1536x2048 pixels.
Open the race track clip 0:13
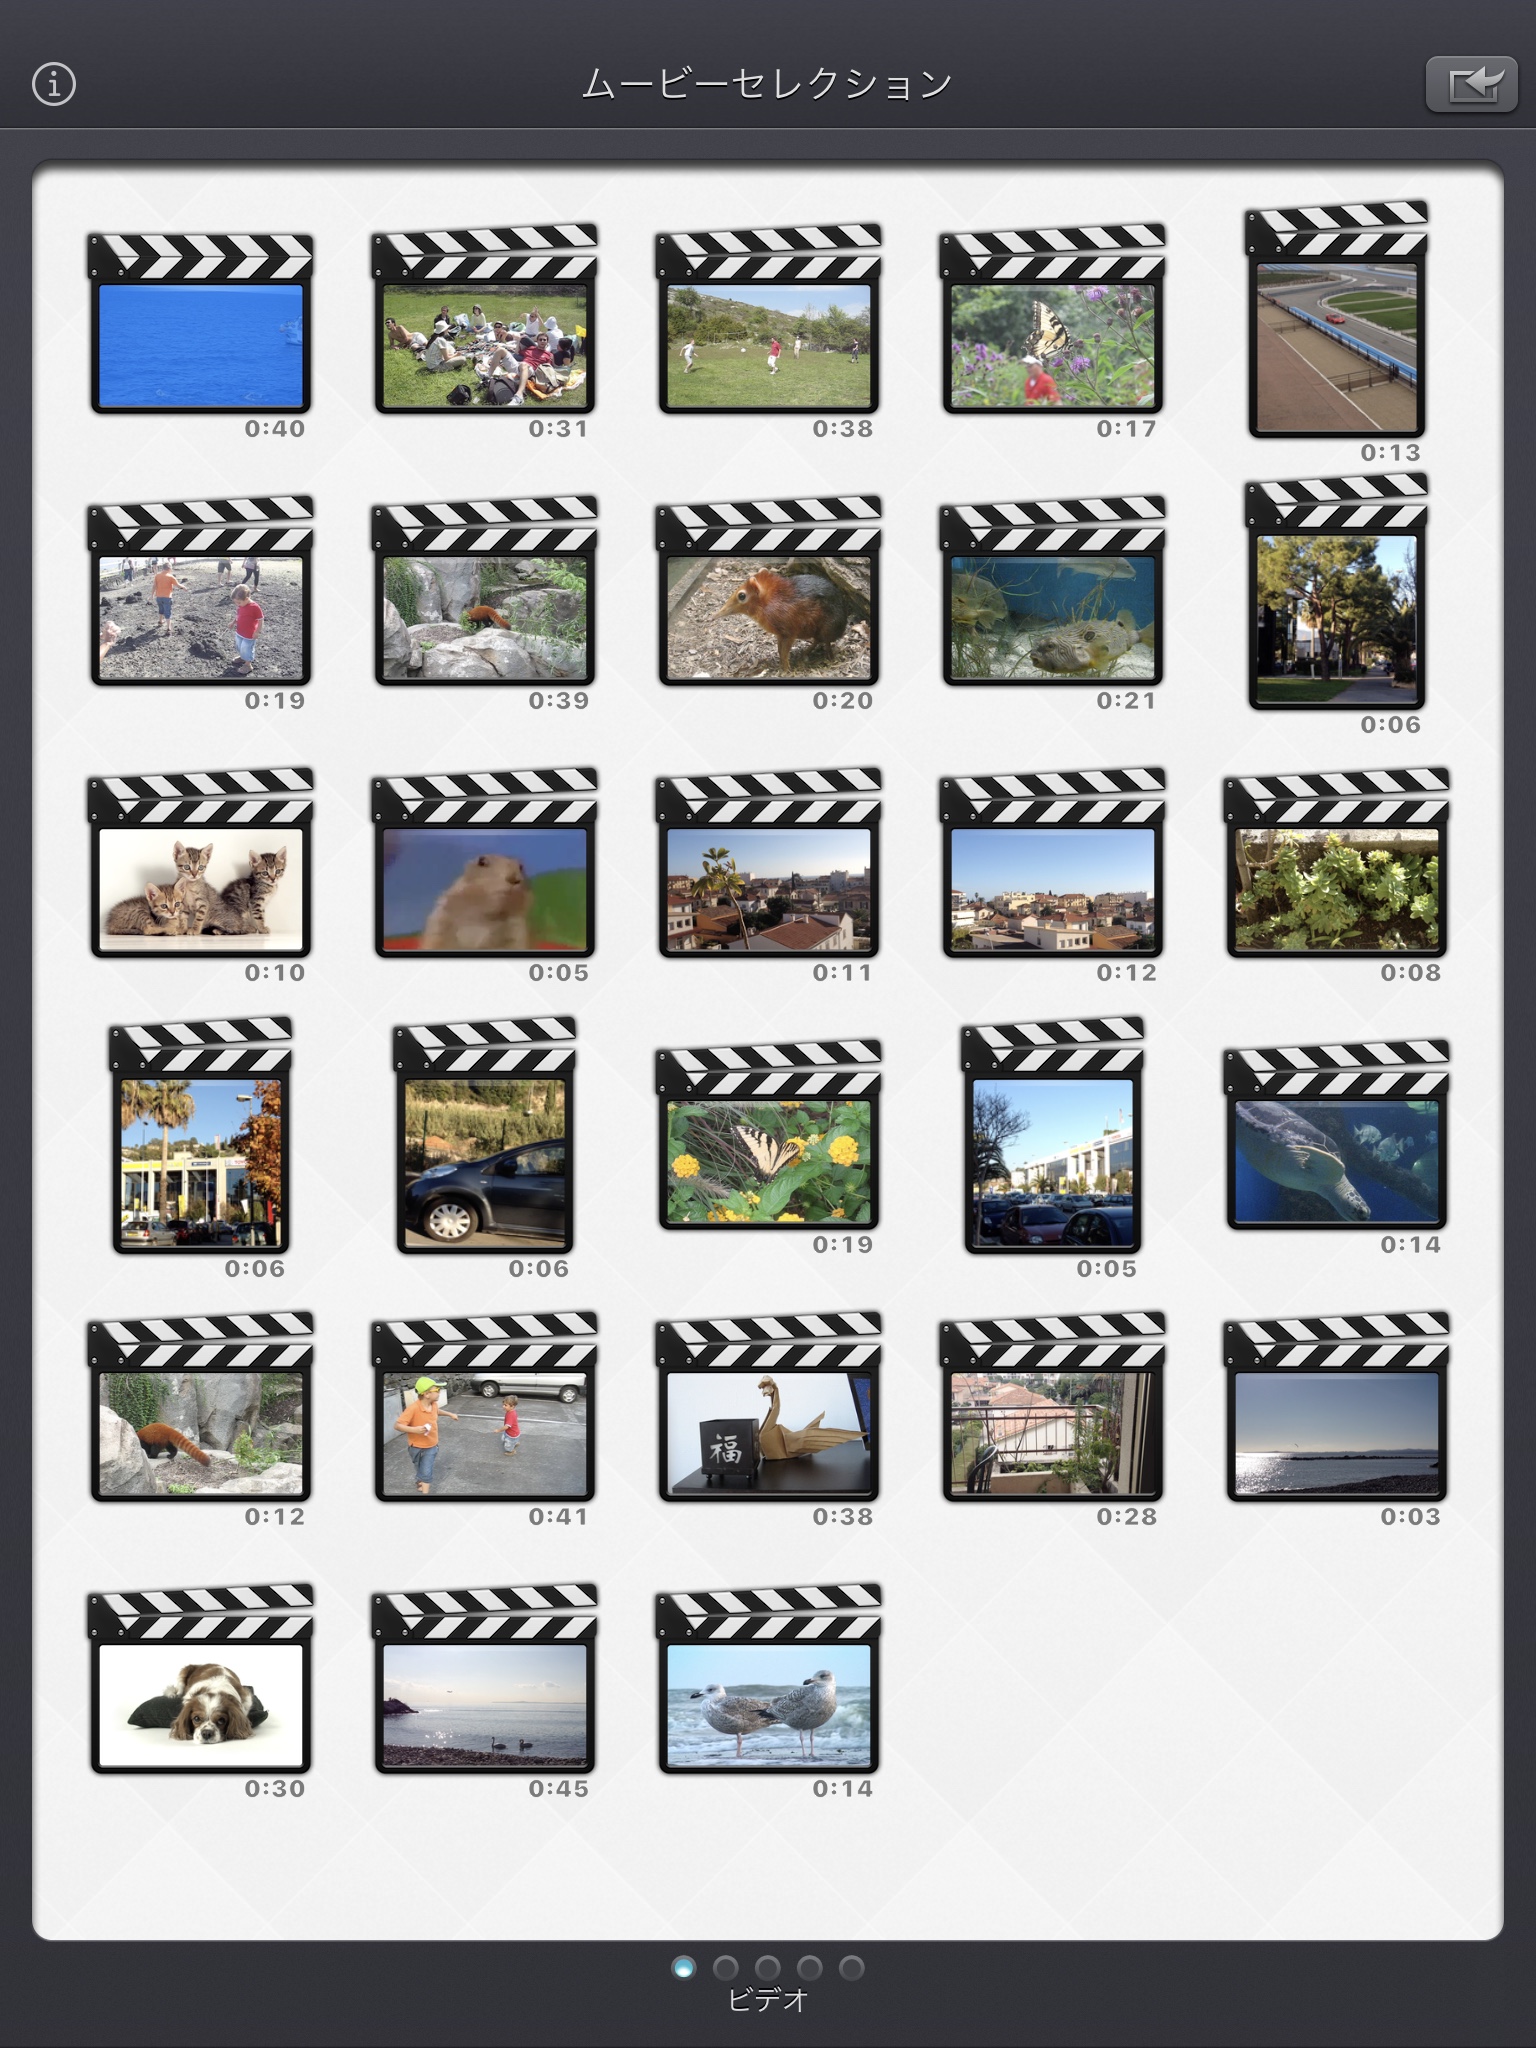1337,320
